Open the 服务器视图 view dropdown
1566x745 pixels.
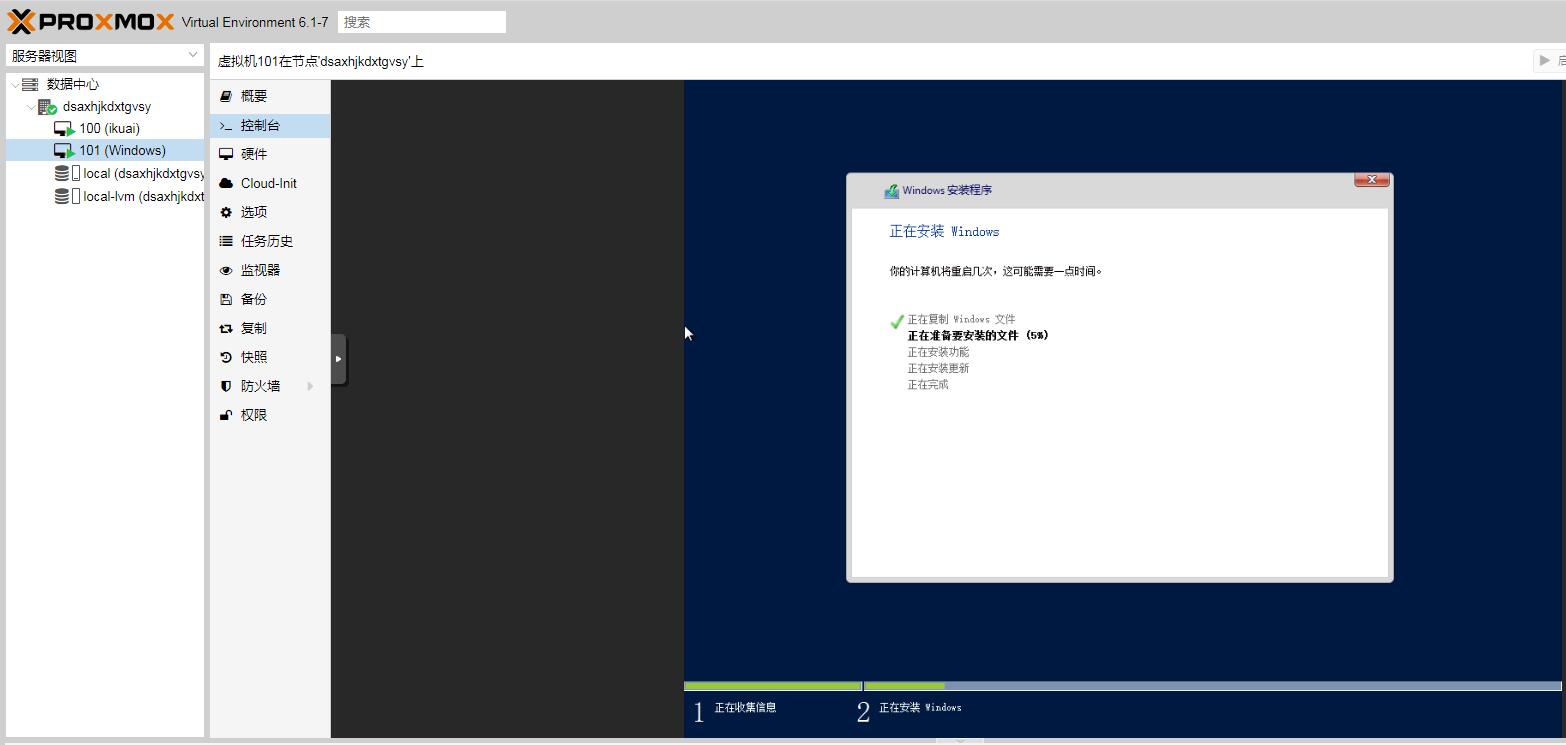point(105,55)
